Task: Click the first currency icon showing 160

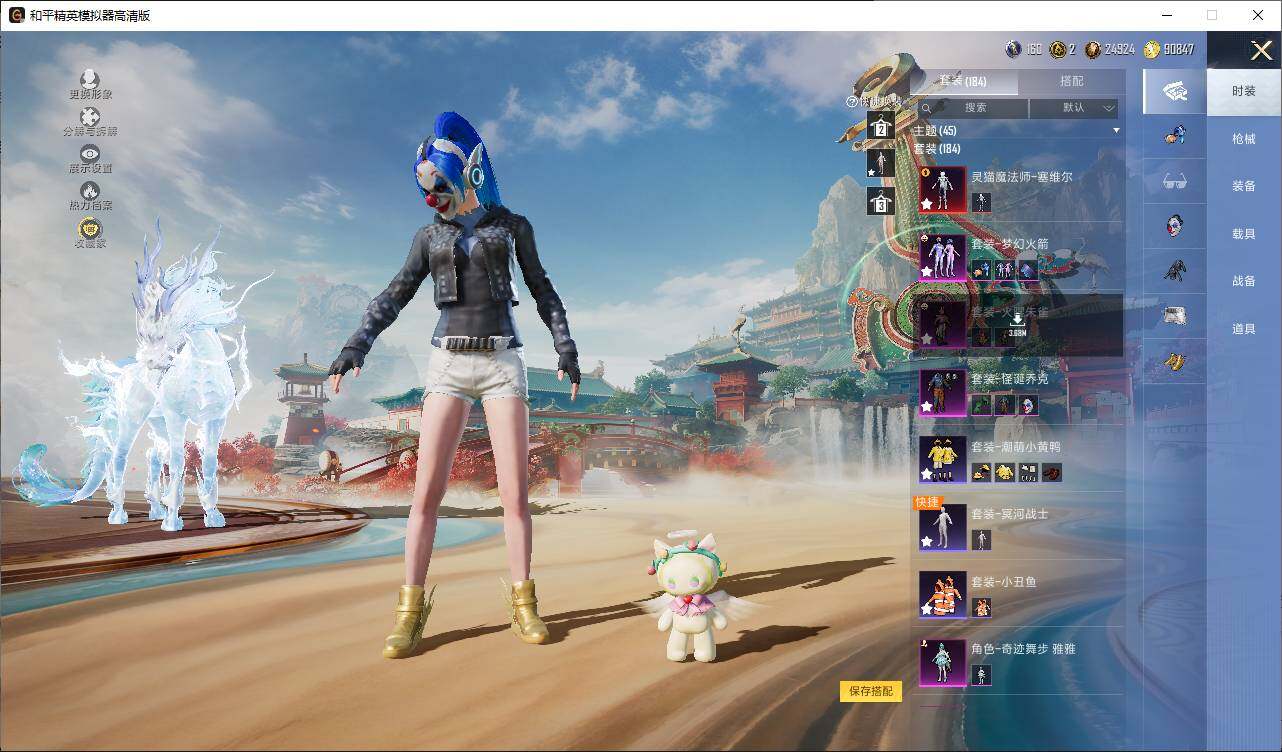Action: point(1013,49)
